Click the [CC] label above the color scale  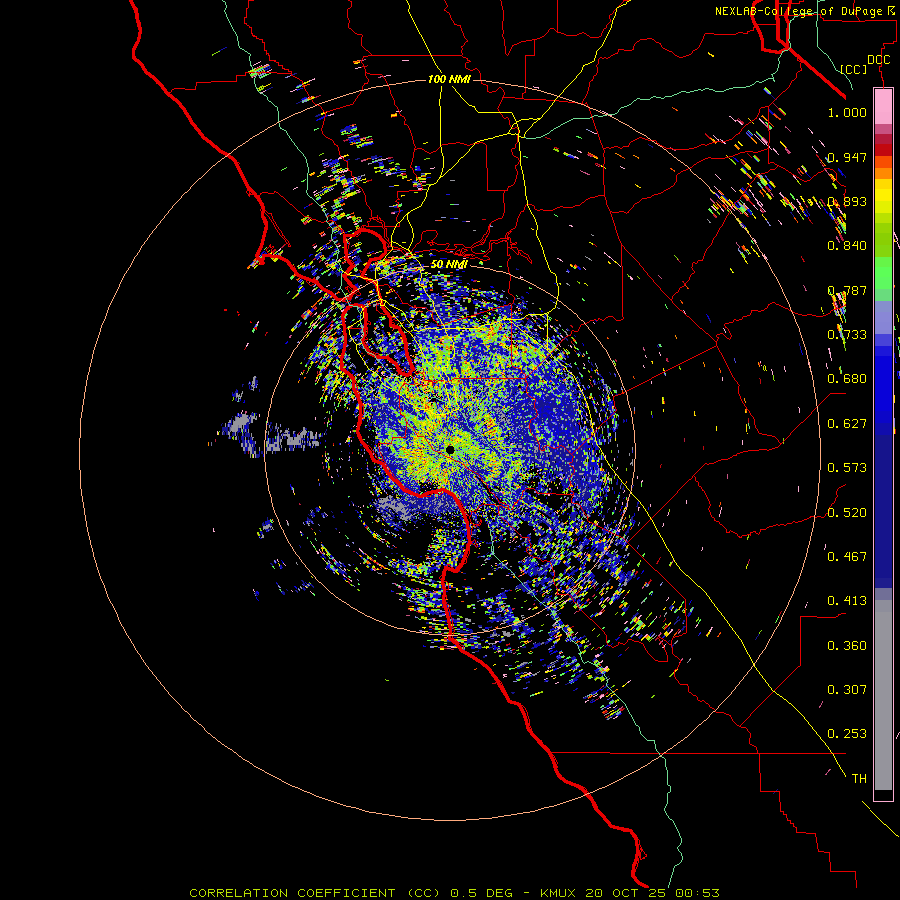pyautogui.click(x=854, y=69)
